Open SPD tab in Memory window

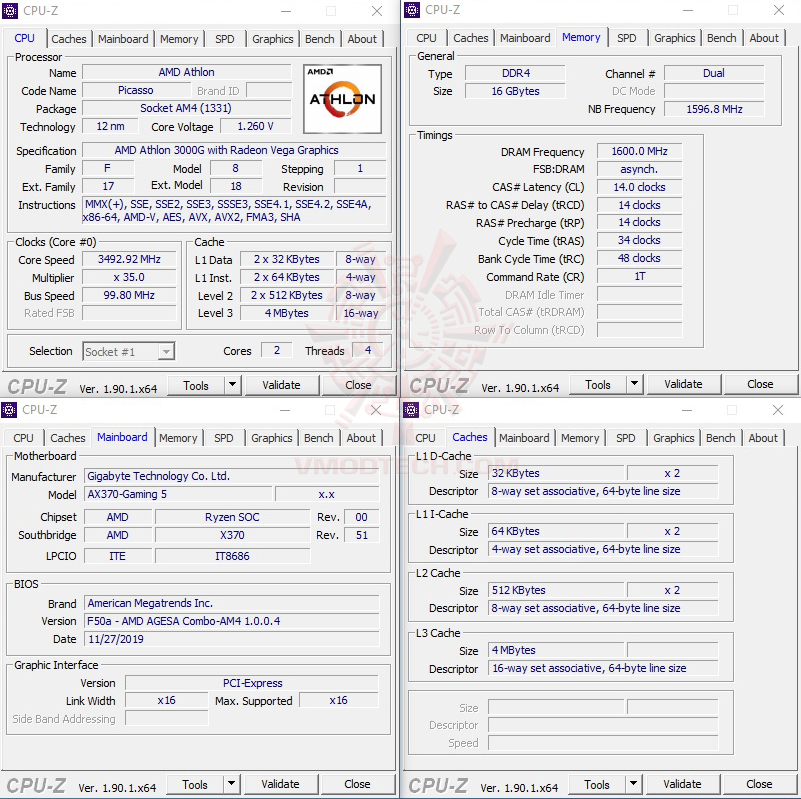[627, 38]
